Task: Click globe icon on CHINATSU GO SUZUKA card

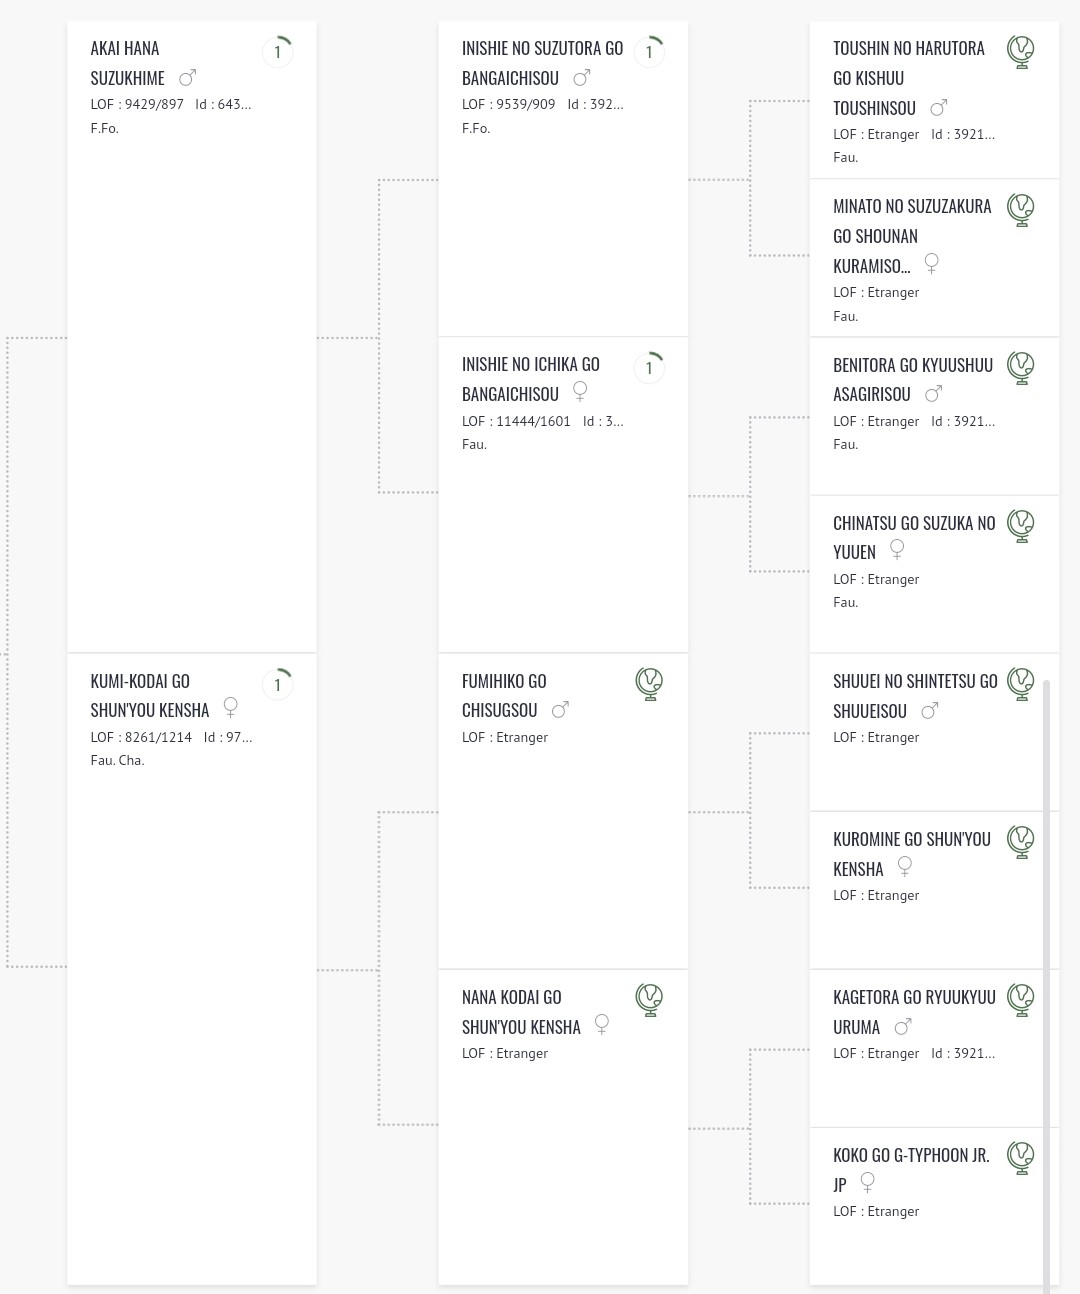Action: pos(1020,525)
